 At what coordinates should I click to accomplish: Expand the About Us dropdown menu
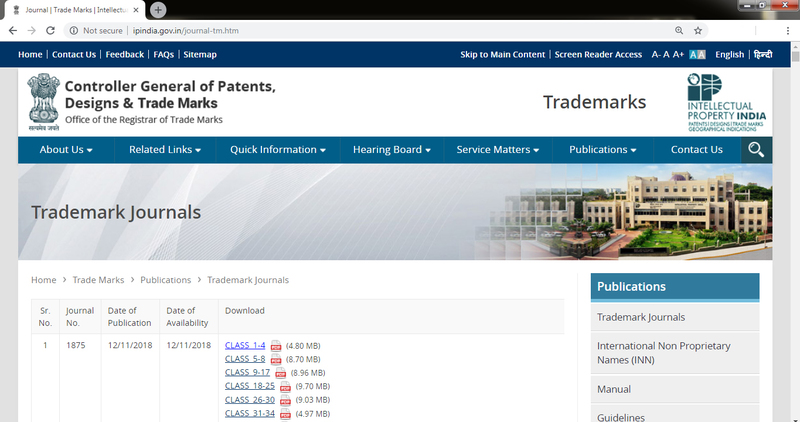66,150
